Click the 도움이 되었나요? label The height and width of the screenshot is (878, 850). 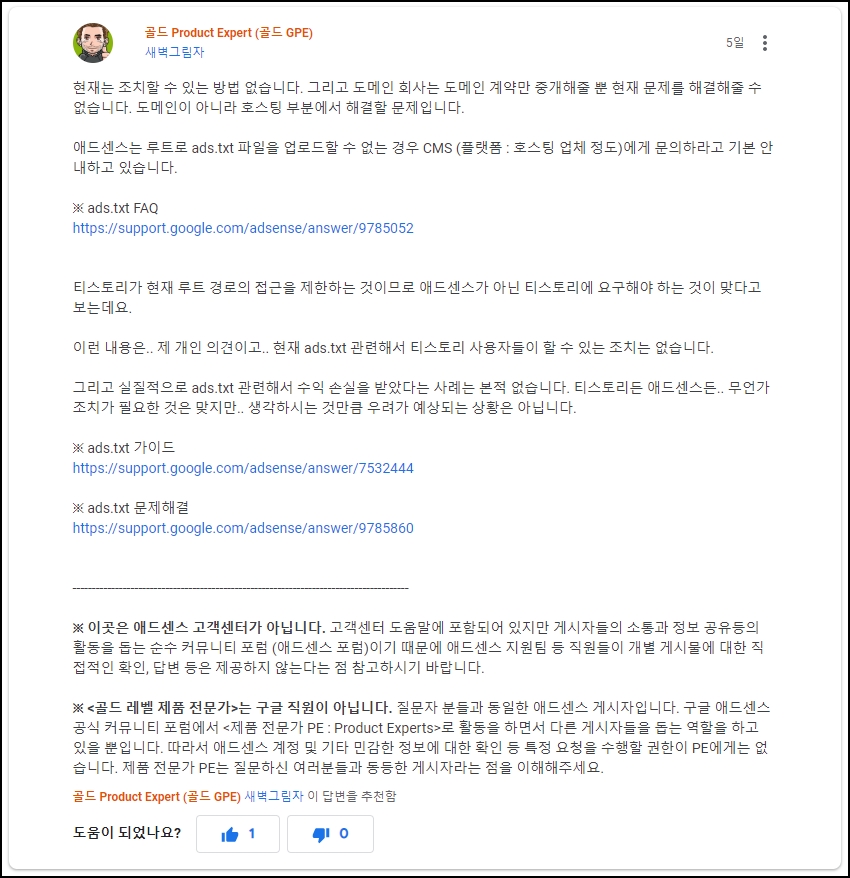127,833
